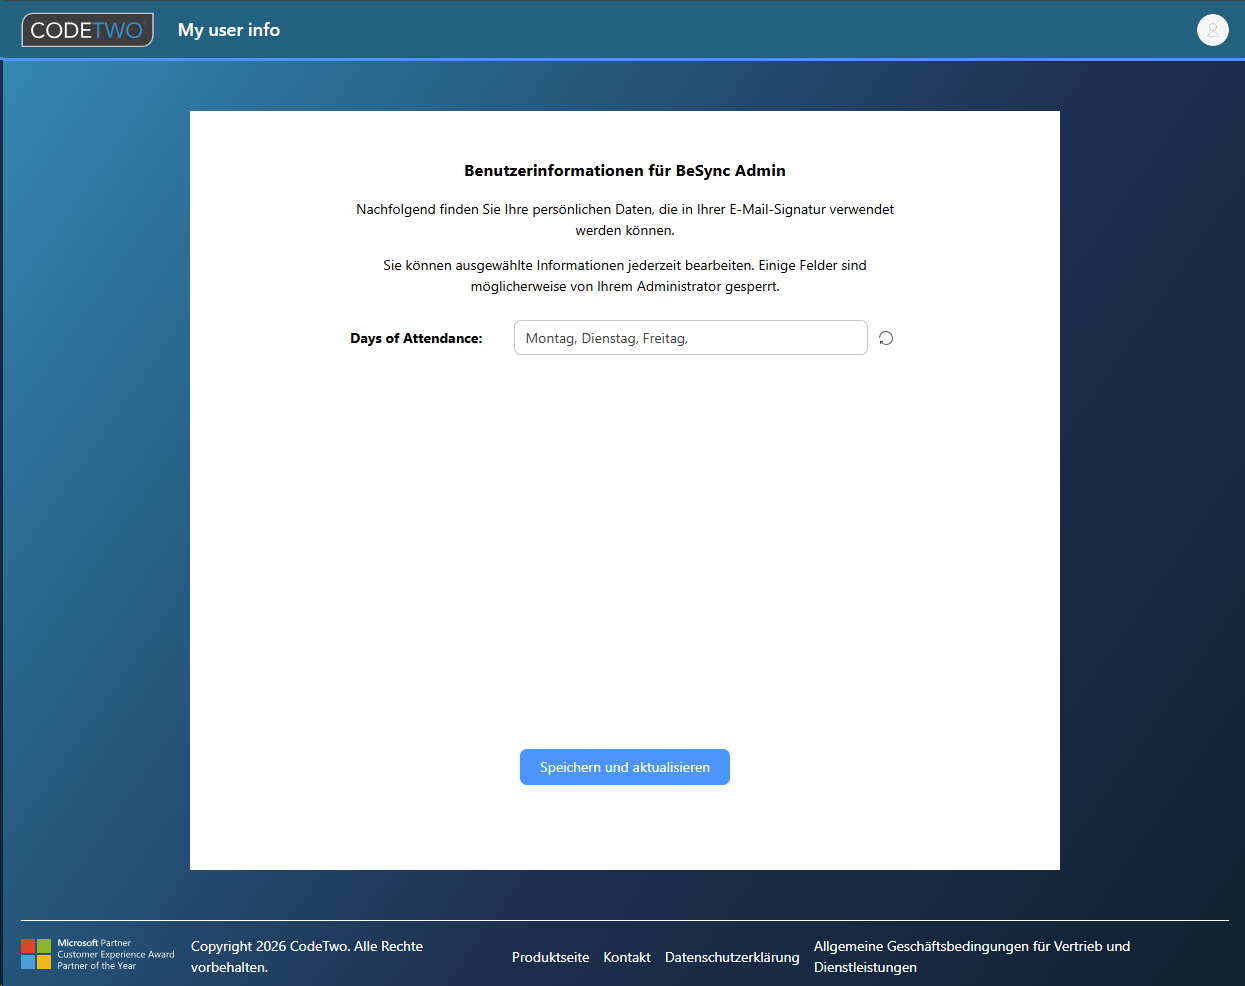Open the Produktseite footer link

(x=550, y=957)
